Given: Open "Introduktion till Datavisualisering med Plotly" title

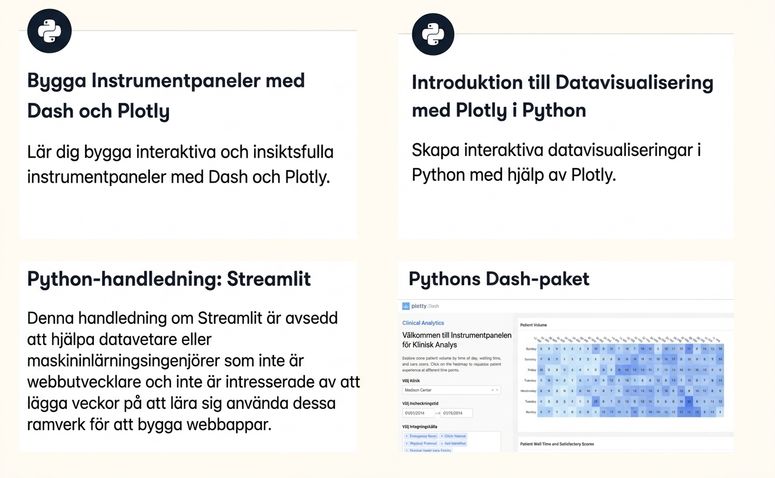Looking at the screenshot, I should pyautogui.click(x=562, y=96).
